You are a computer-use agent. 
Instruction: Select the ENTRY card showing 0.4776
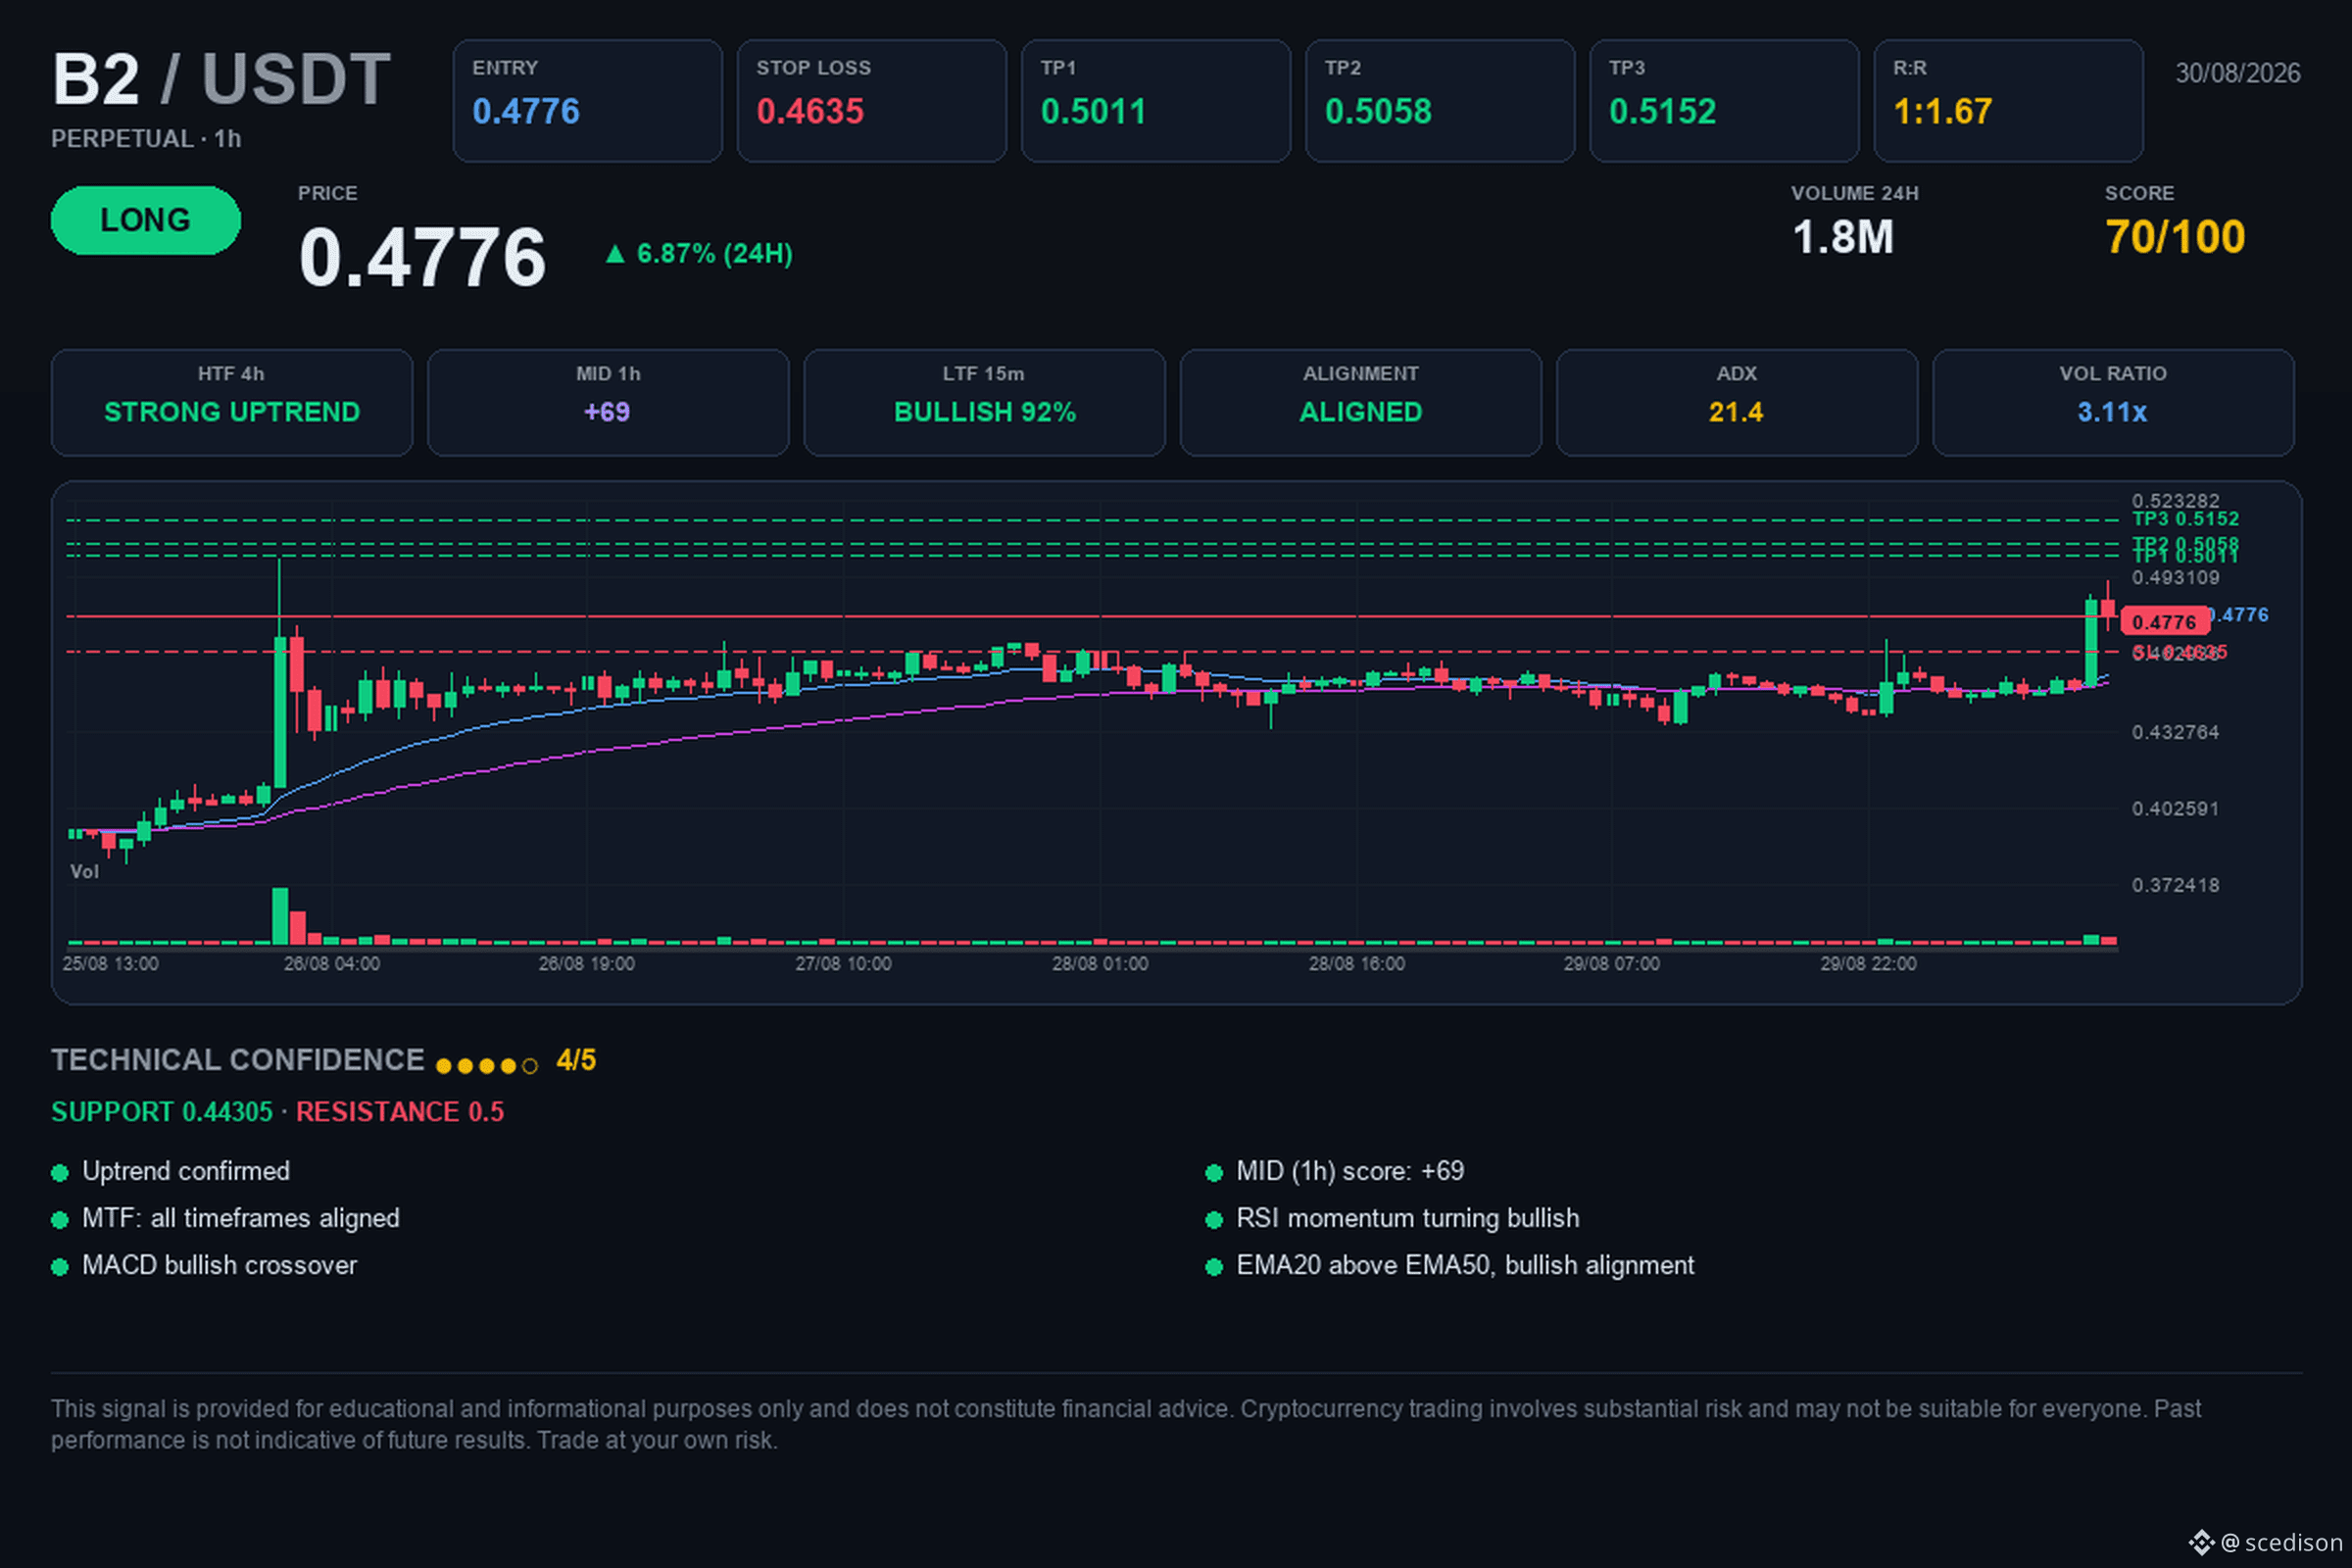pos(587,100)
